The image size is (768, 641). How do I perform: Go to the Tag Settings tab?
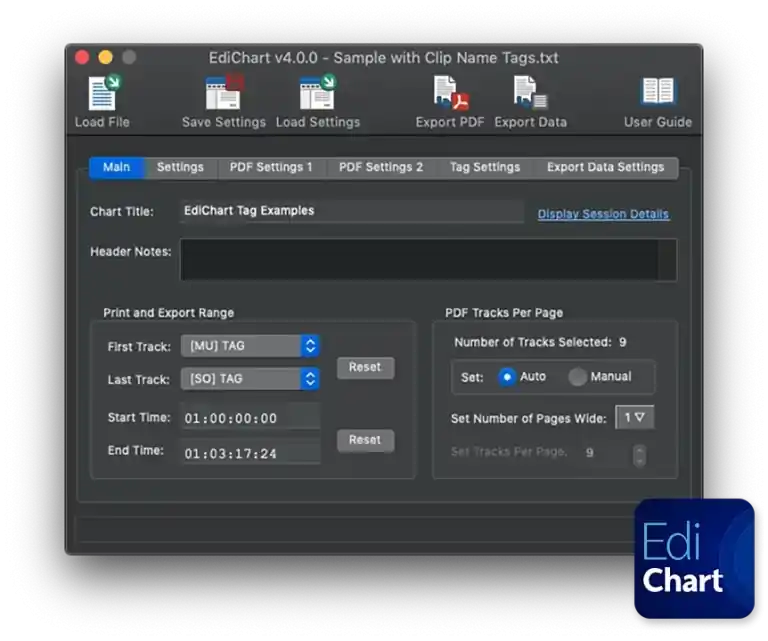click(485, 167)
